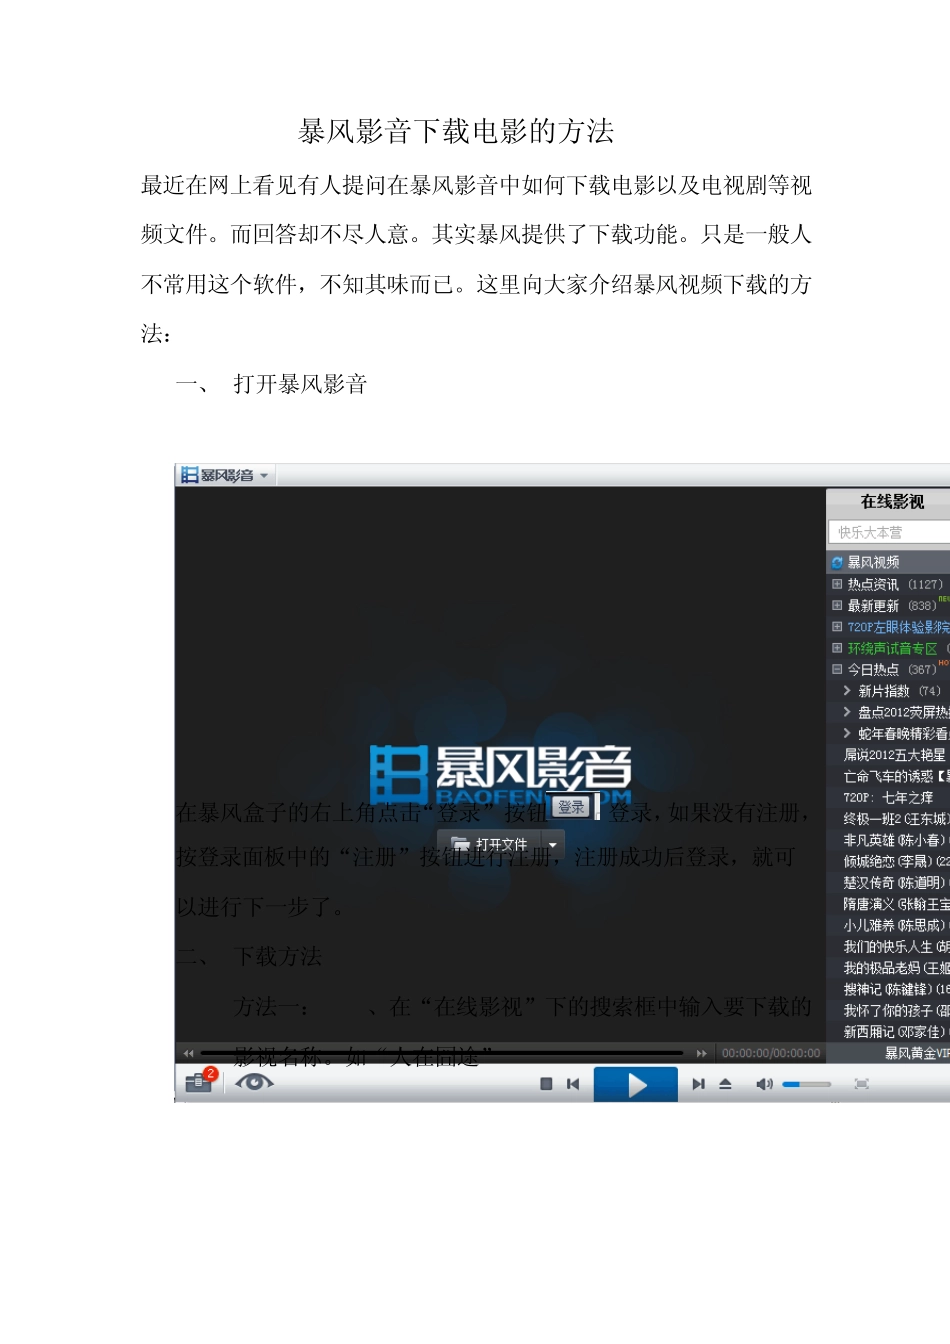The width and height of the screenshot is (950, 1344).
Task: Select the 暴风视频 list header
Action: tap(889, 563)
